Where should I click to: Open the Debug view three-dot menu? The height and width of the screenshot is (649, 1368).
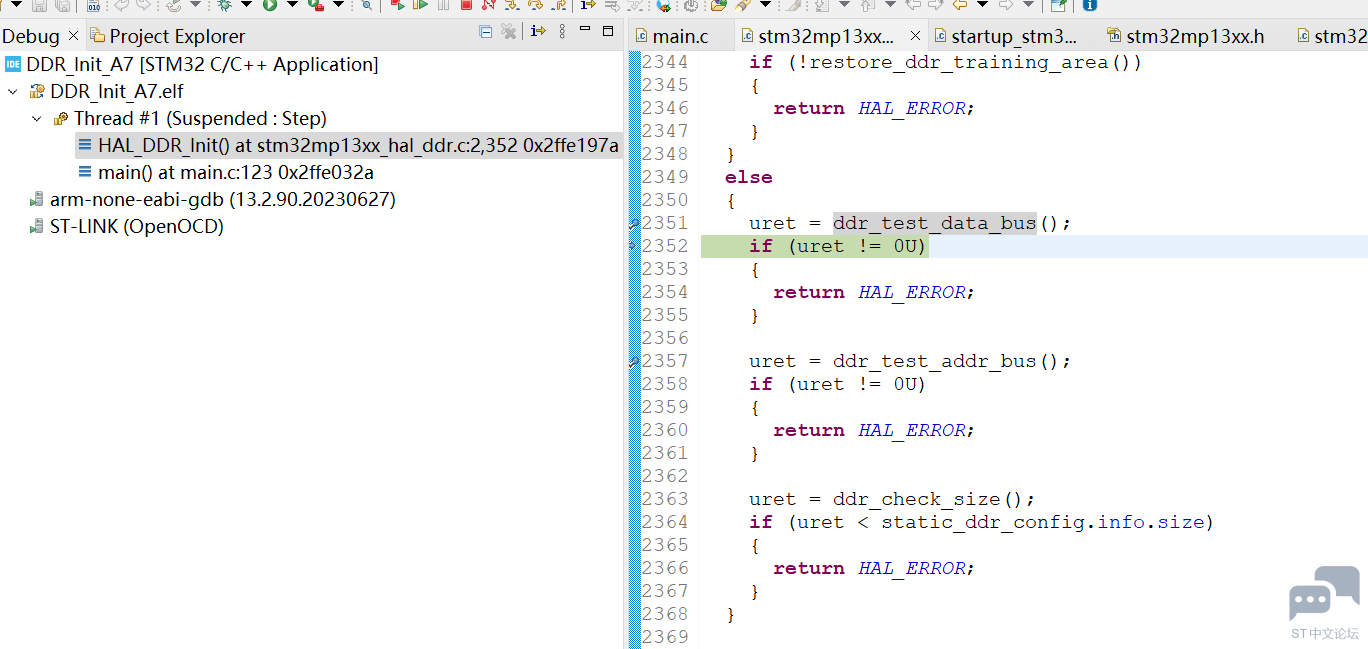(x=560, y=32)
